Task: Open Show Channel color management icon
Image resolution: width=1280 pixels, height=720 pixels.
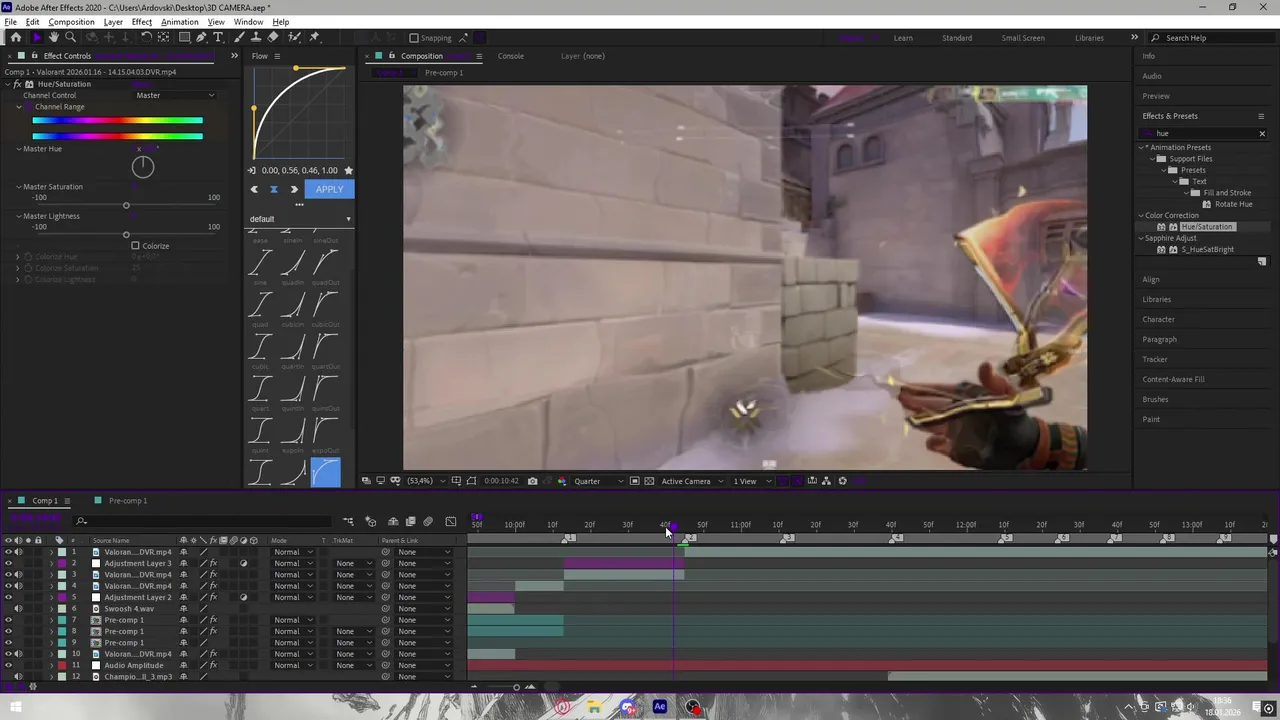Action: pyautogui.click(x=560, y=481)
